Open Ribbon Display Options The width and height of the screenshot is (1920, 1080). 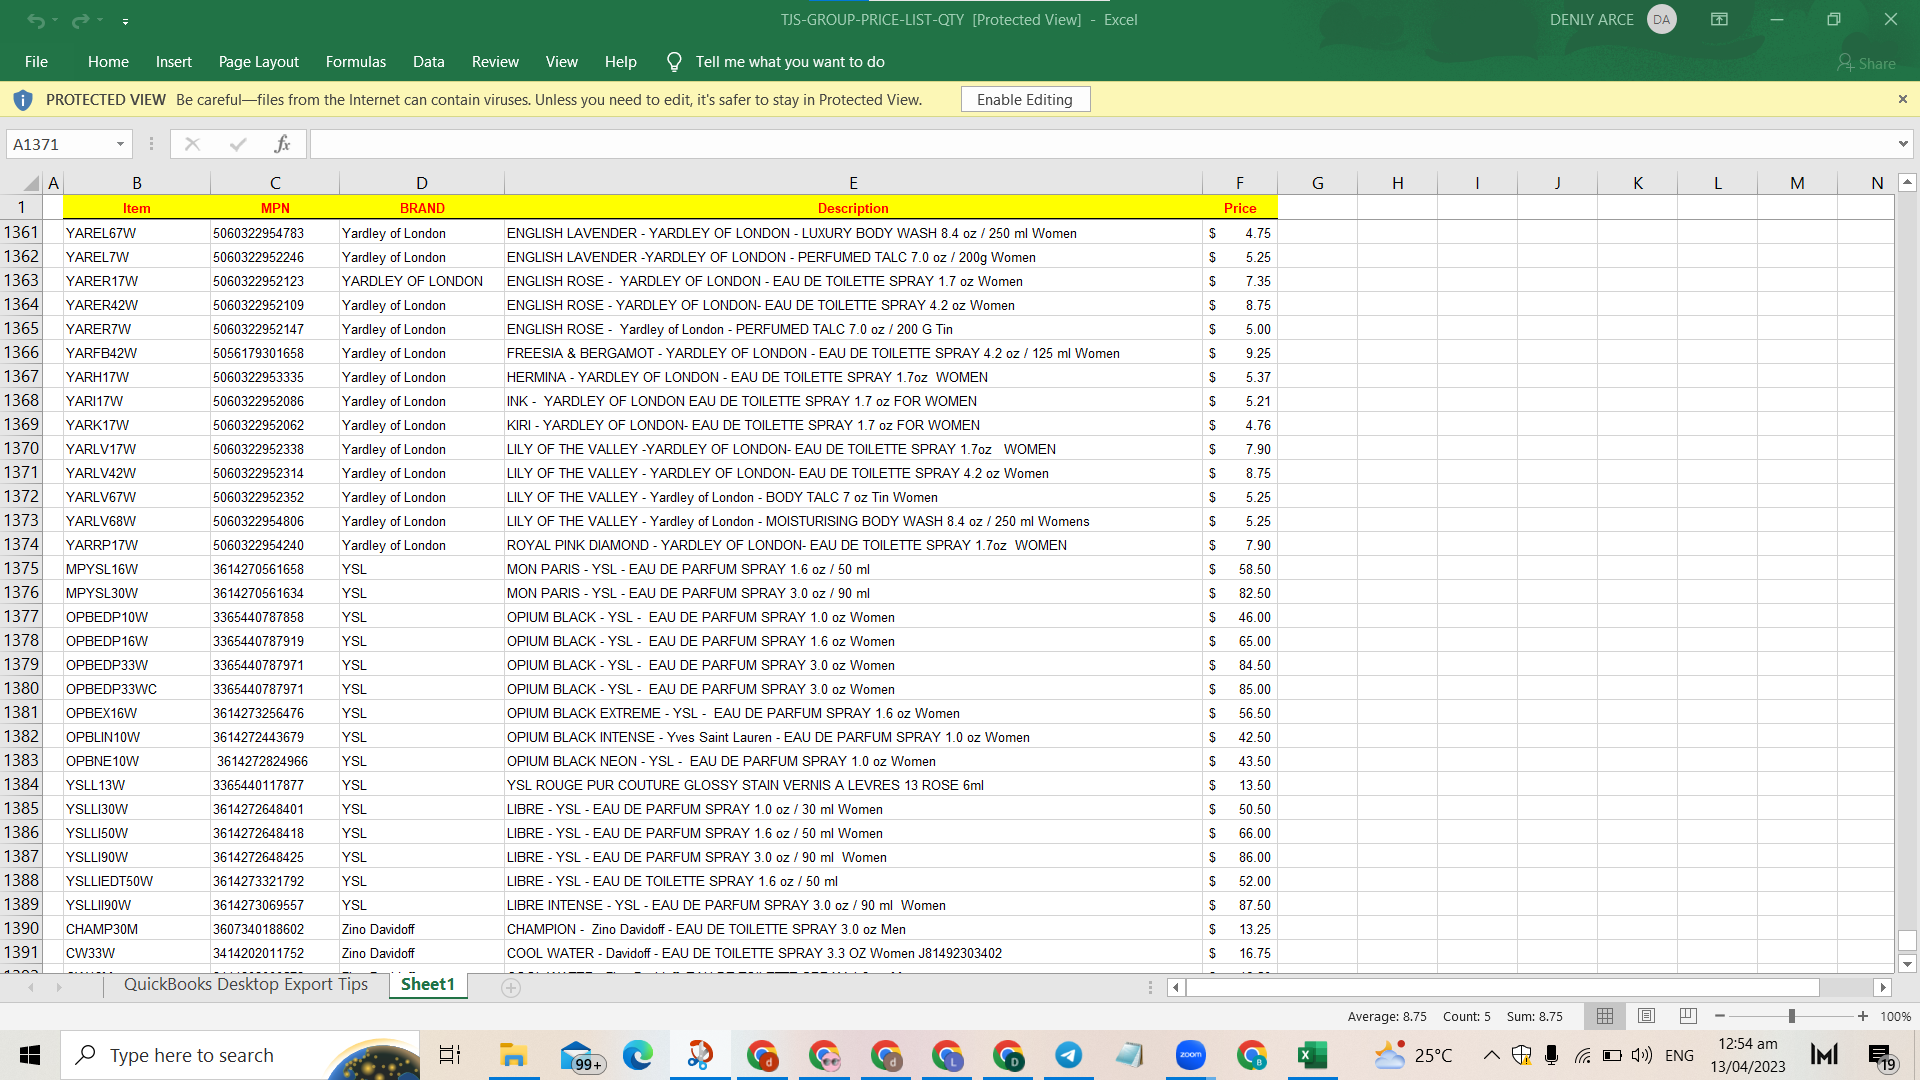coord(1720,20)
